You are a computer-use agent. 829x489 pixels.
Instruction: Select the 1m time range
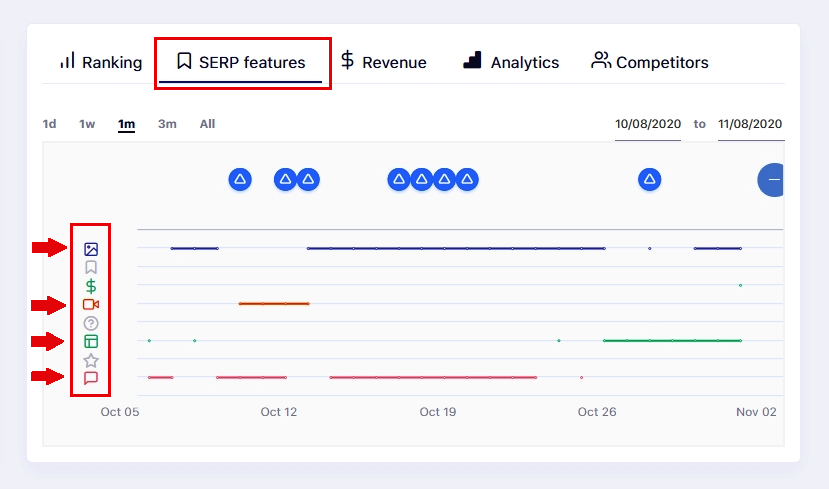126,124
